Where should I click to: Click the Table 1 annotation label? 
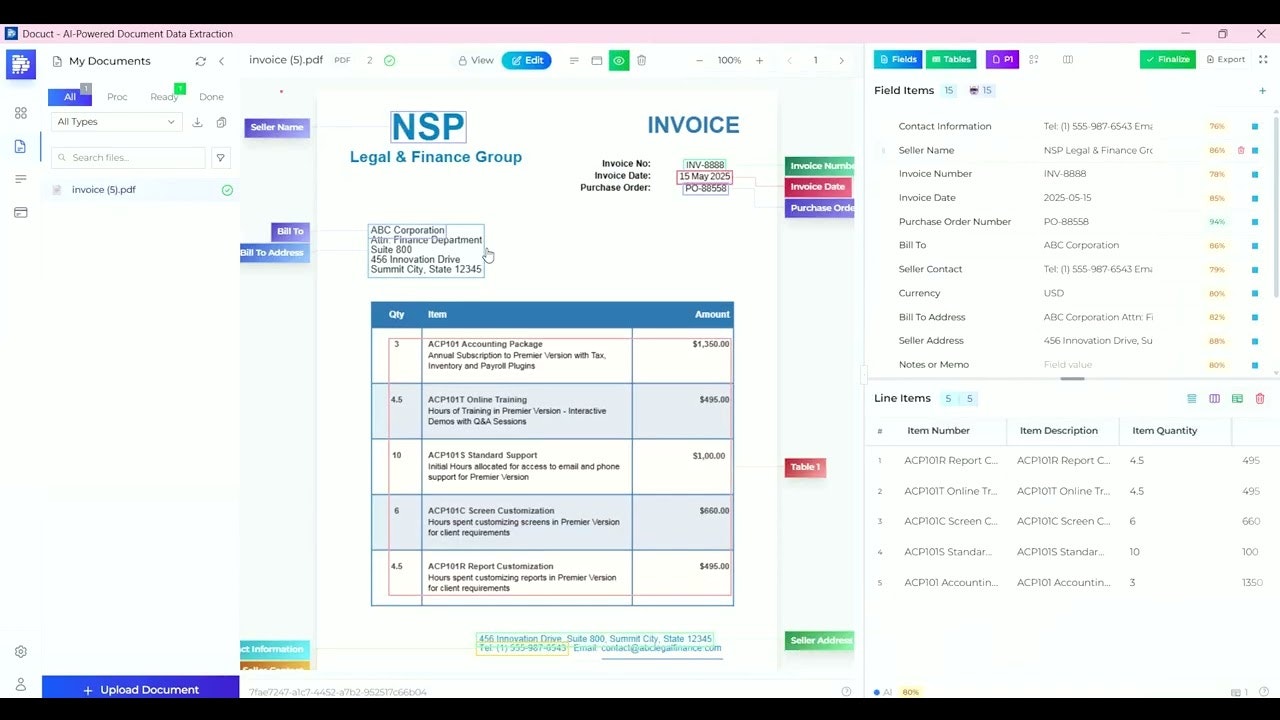(805, 467)
